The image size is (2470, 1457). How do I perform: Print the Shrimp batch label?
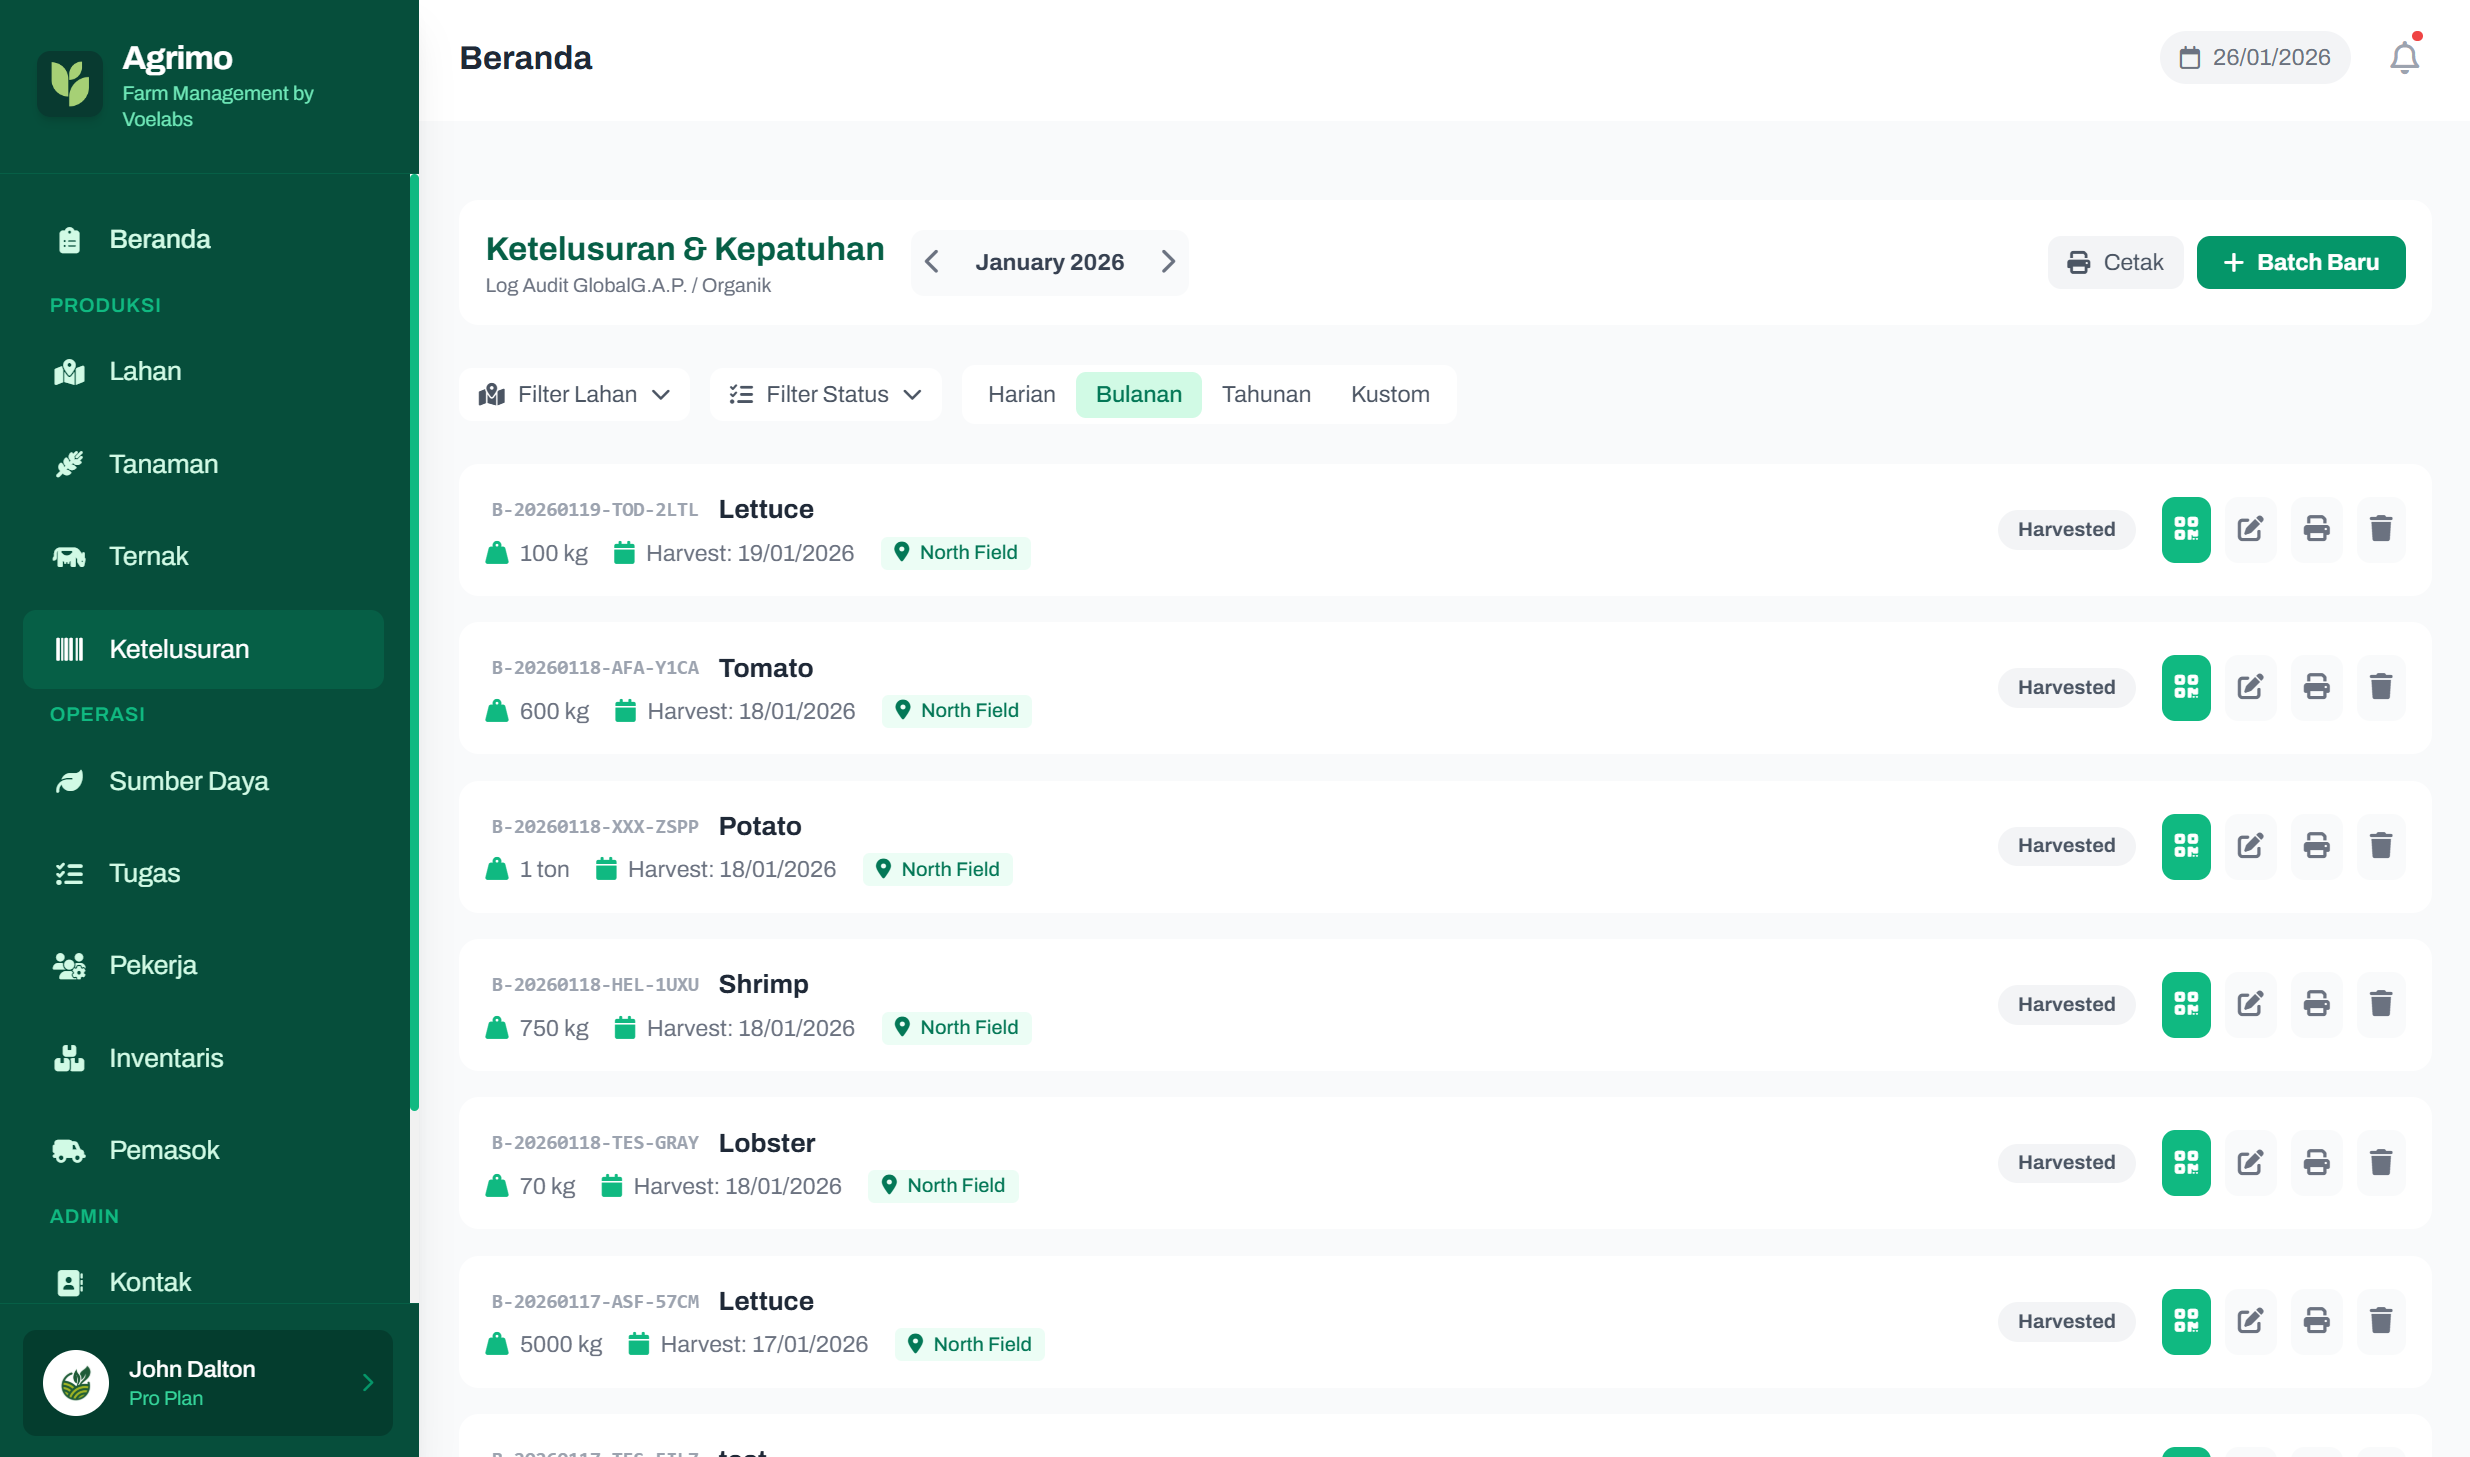point(2316,1004)
